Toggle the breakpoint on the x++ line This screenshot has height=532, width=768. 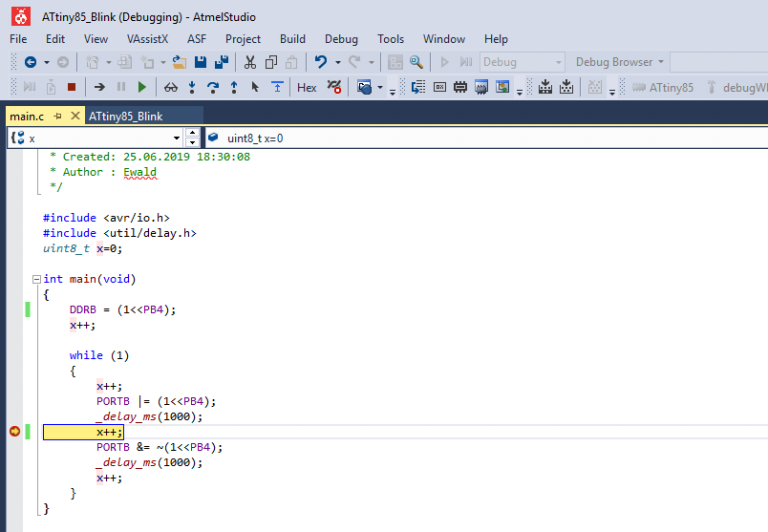(x=14, y=432)
